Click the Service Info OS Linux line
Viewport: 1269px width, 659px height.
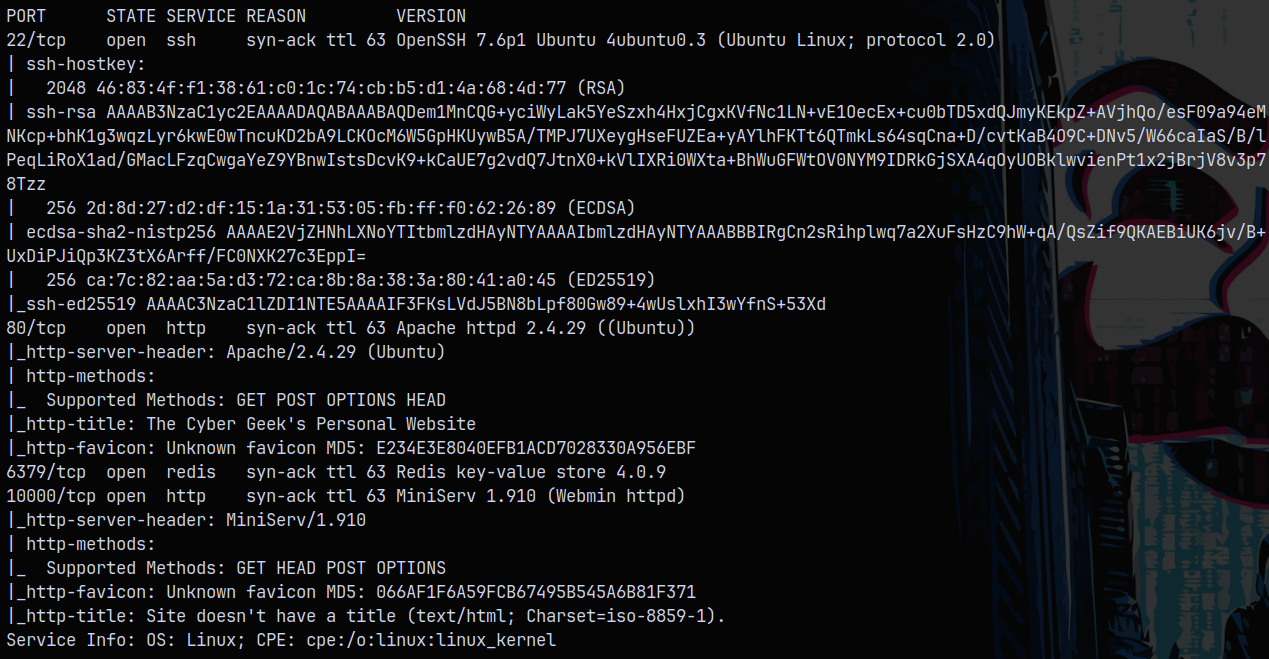[x=281, y=640]
